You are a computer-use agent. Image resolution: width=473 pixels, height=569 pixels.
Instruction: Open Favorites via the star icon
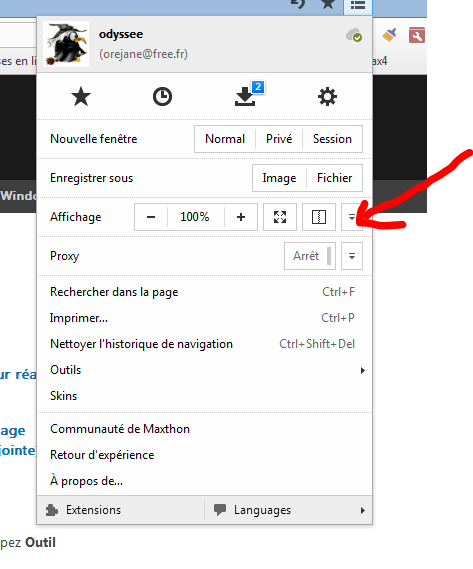[x=81, y=97]
